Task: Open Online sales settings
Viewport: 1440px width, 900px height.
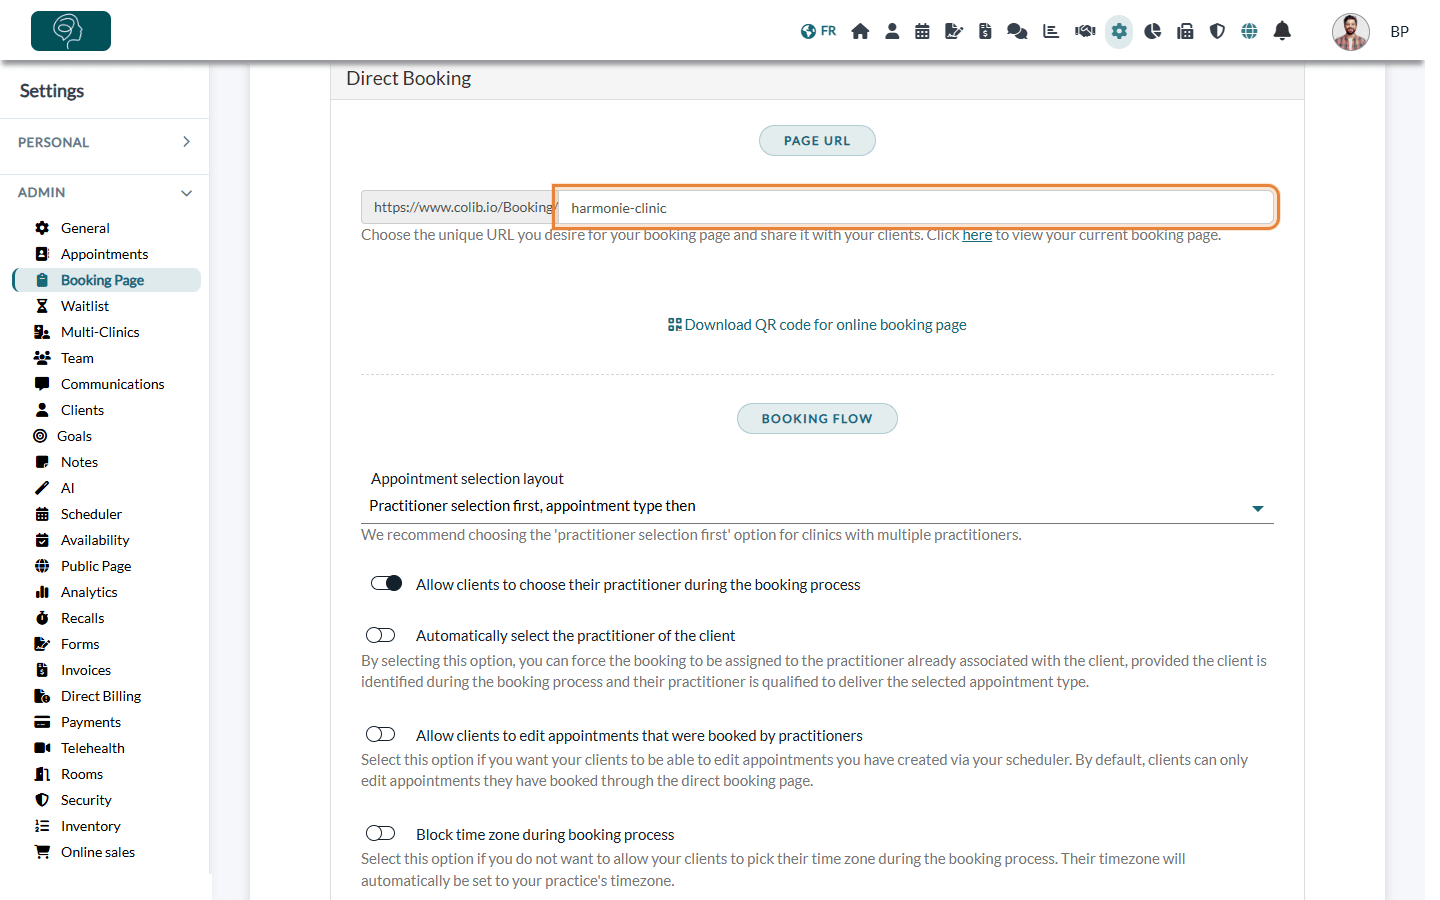Action: (x=98, y=852)
